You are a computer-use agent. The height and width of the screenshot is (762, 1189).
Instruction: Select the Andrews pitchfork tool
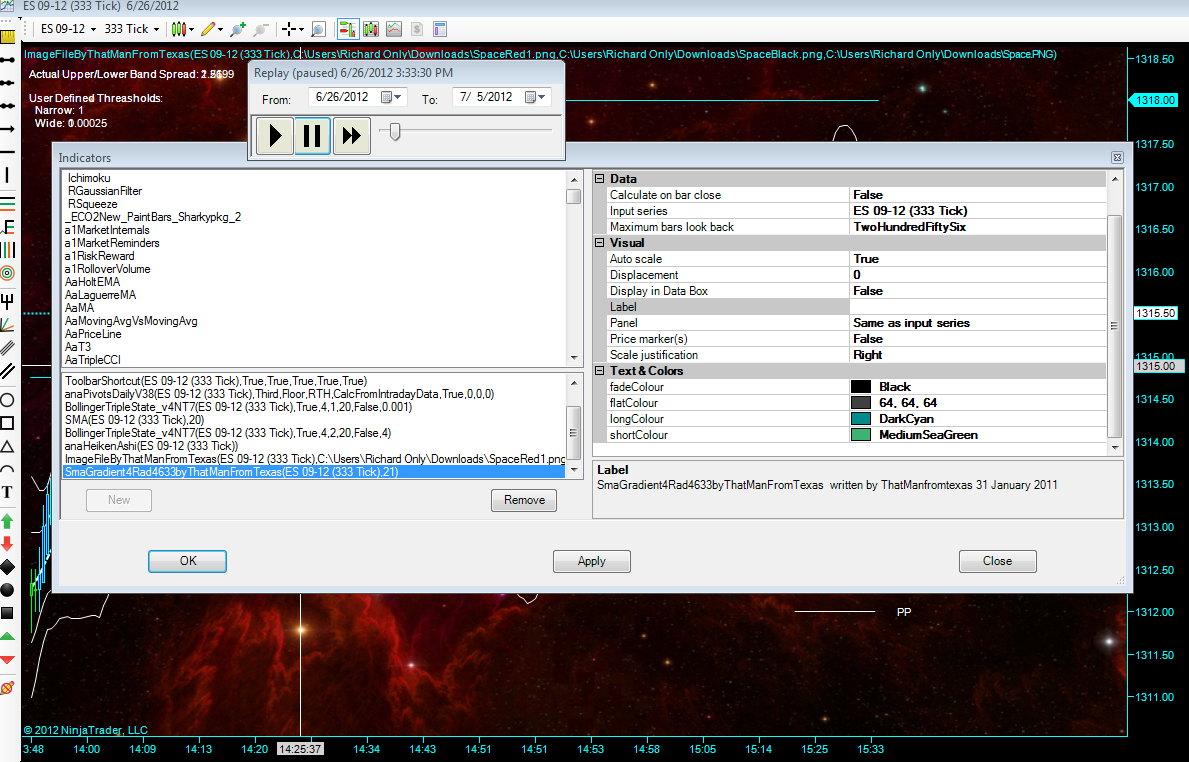pyautogui.click(x=8, y=302)
